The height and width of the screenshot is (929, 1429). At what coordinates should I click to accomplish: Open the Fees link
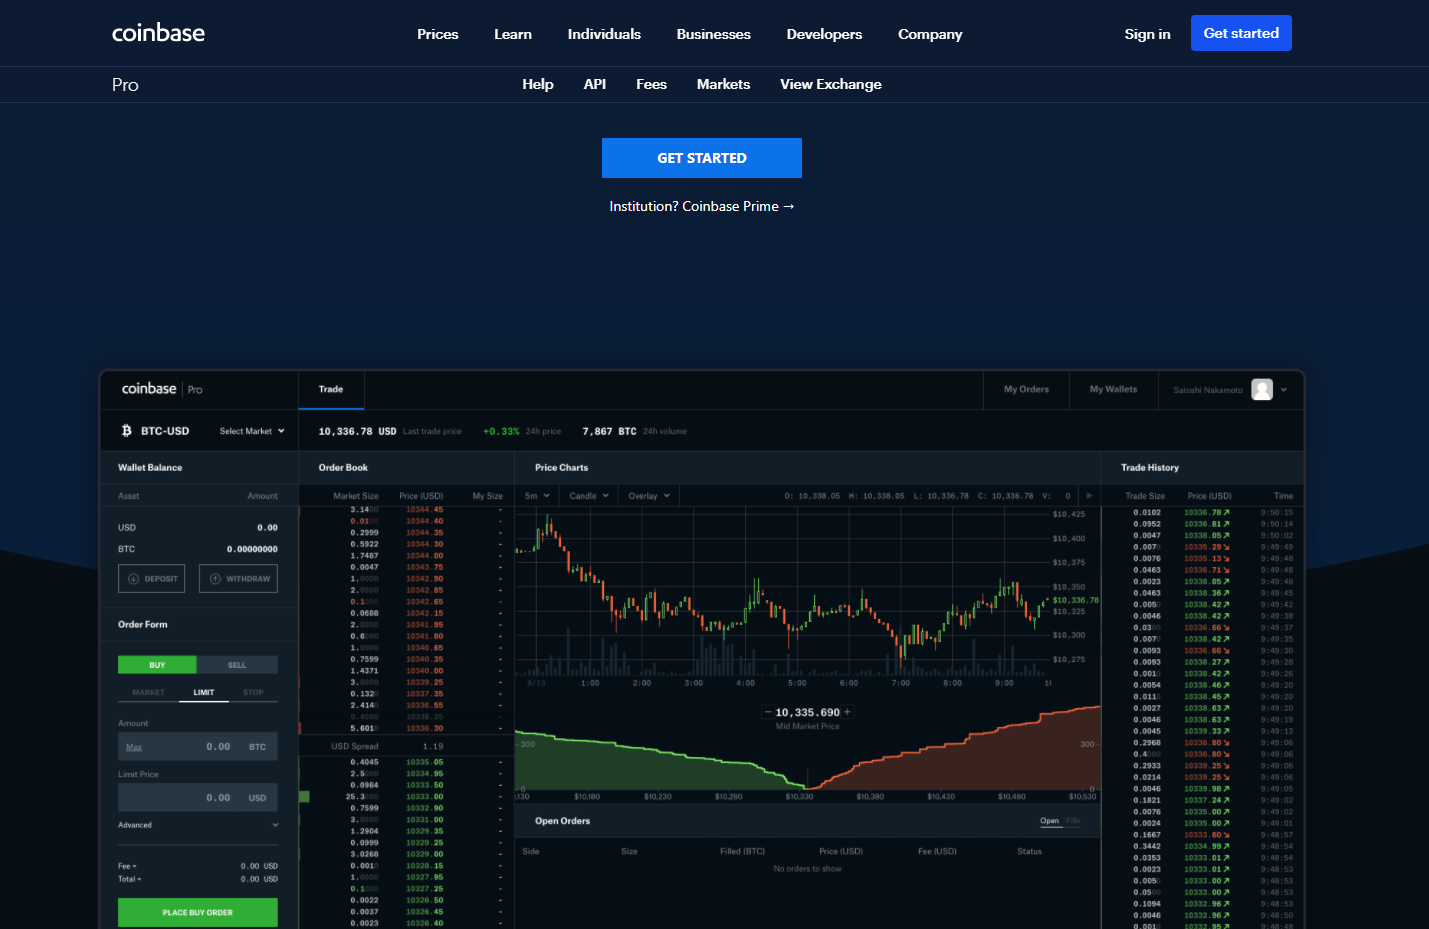pyautogui.click(x=651, y=84)
